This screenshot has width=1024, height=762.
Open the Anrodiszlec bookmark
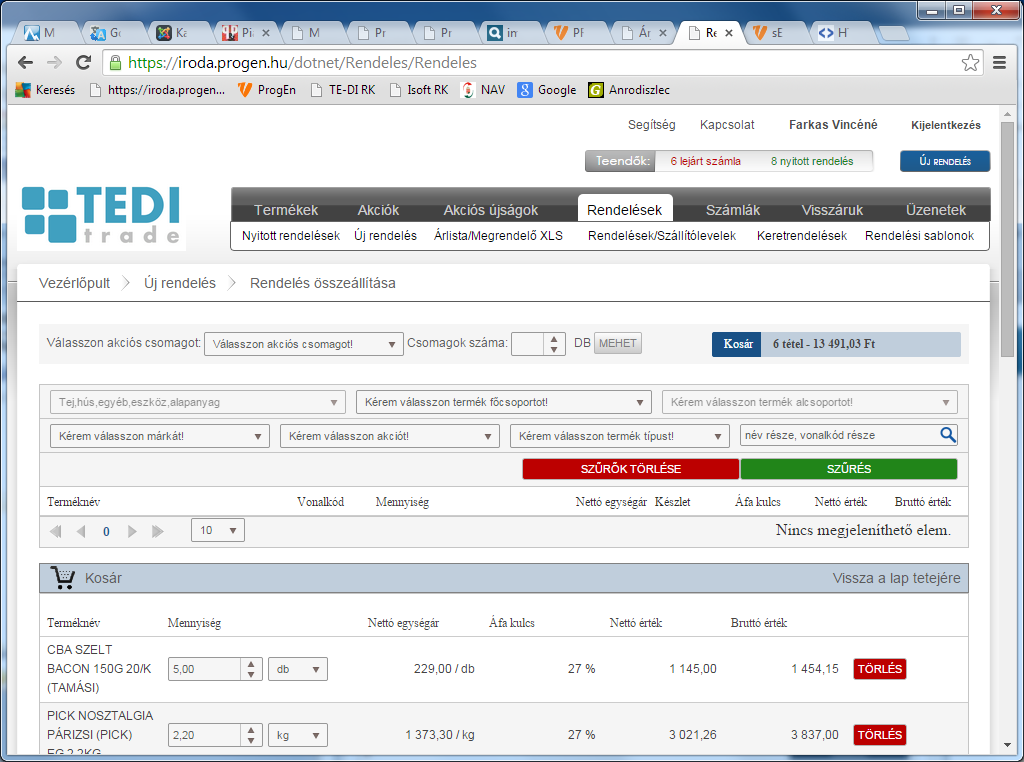point(629,90)
